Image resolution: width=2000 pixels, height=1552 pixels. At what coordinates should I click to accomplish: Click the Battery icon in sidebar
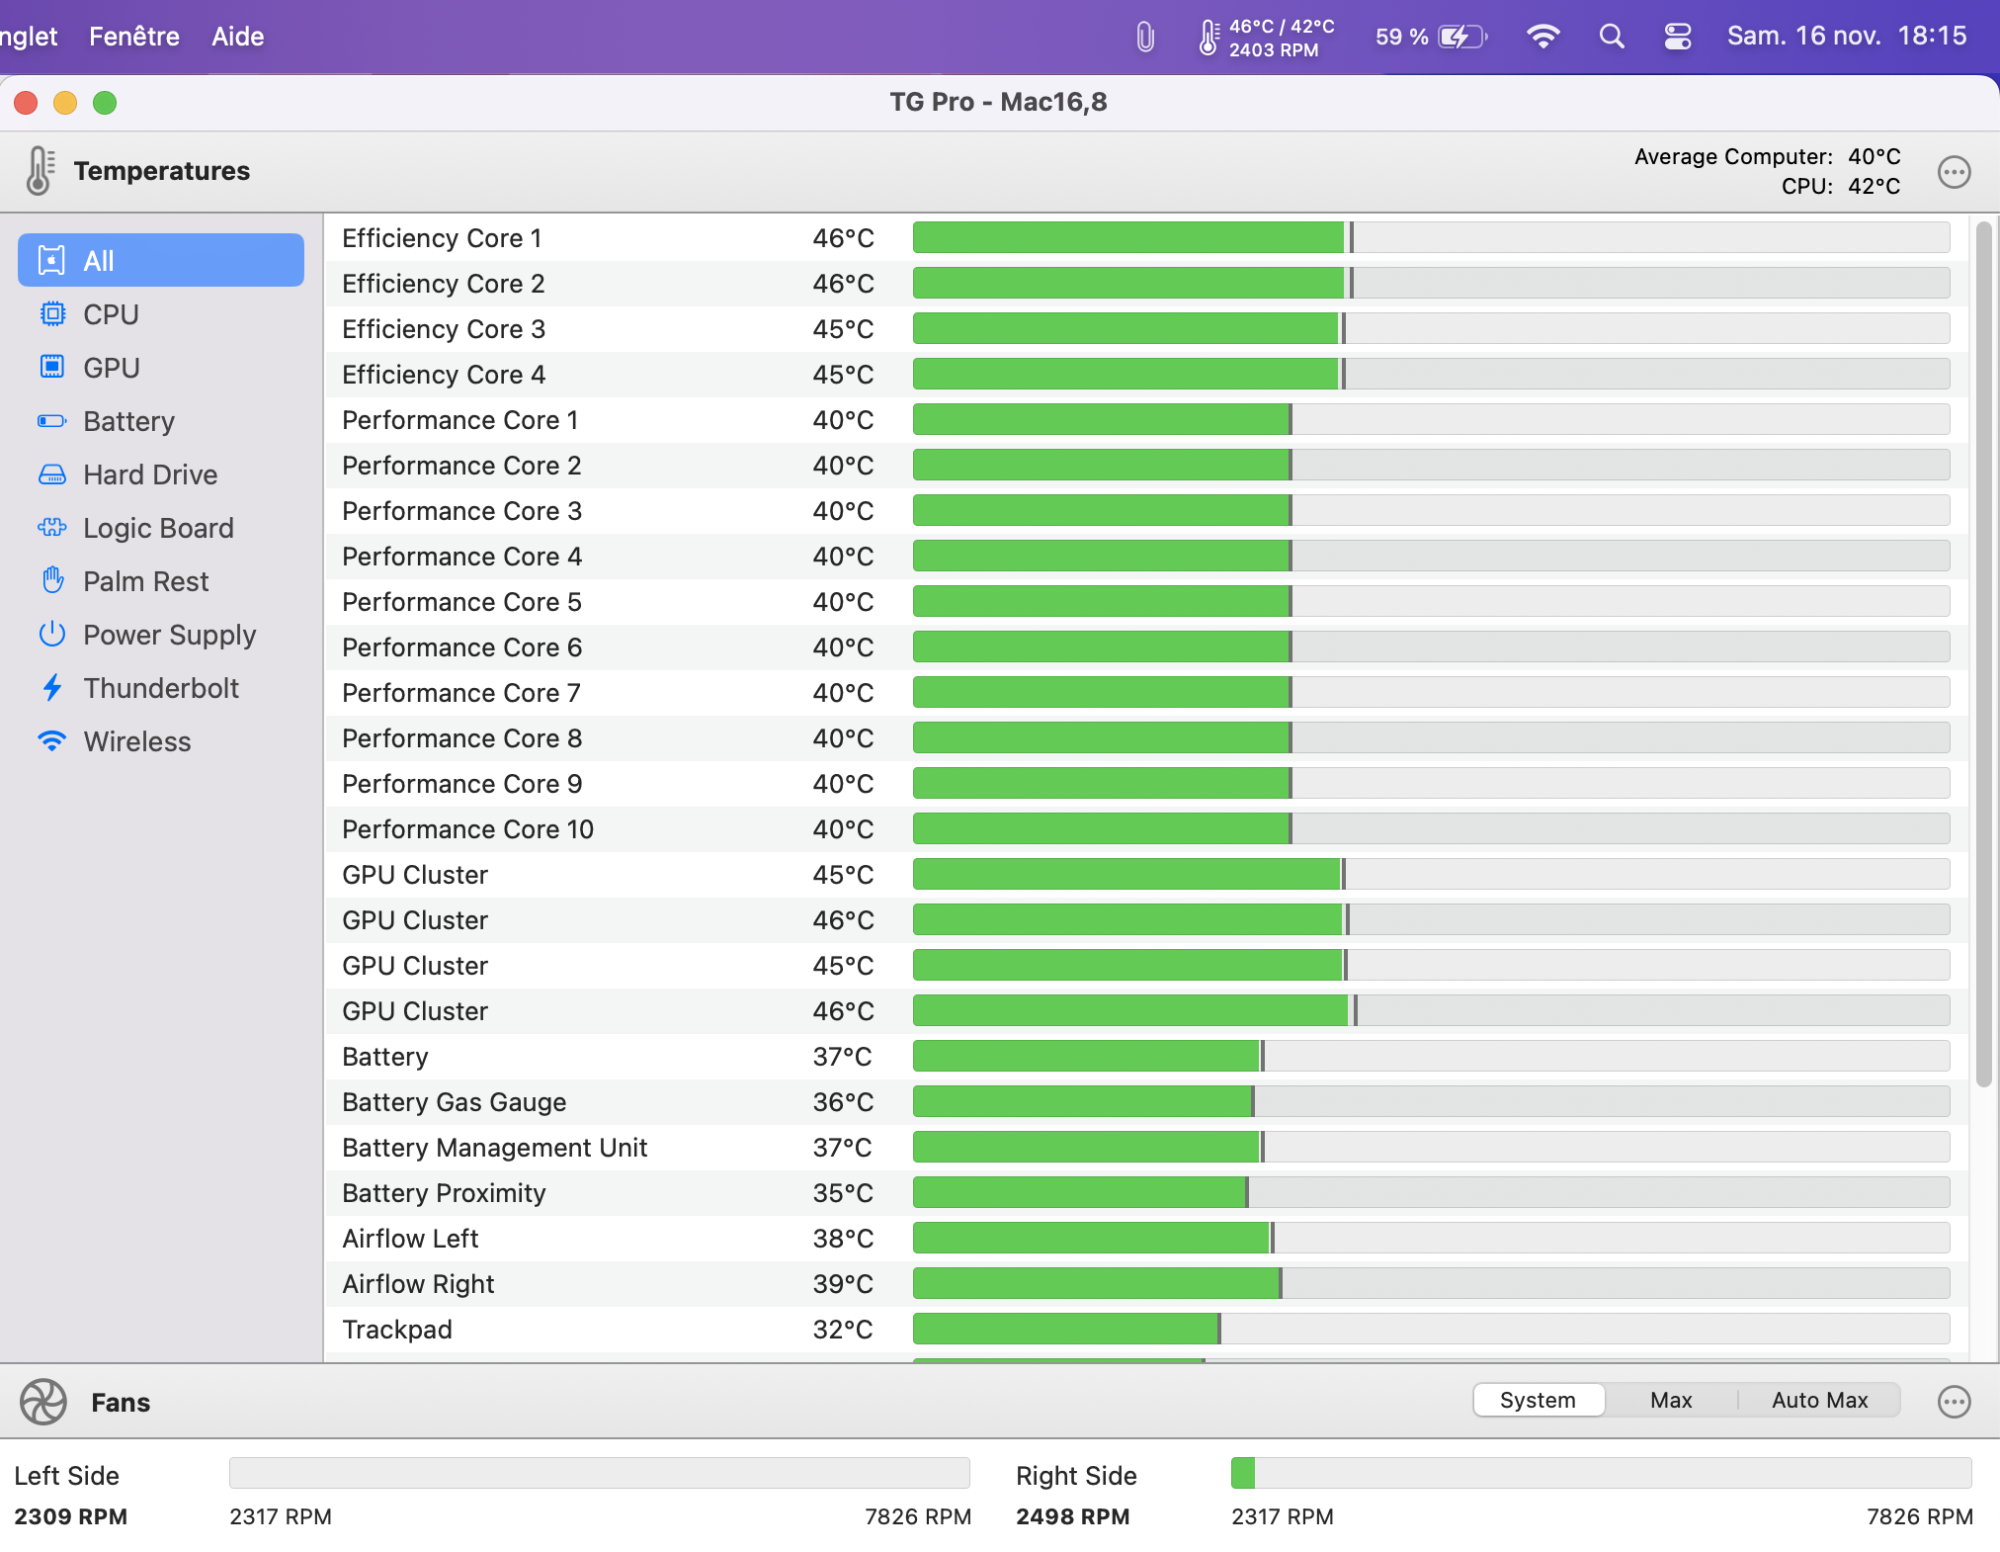[52, 421]
